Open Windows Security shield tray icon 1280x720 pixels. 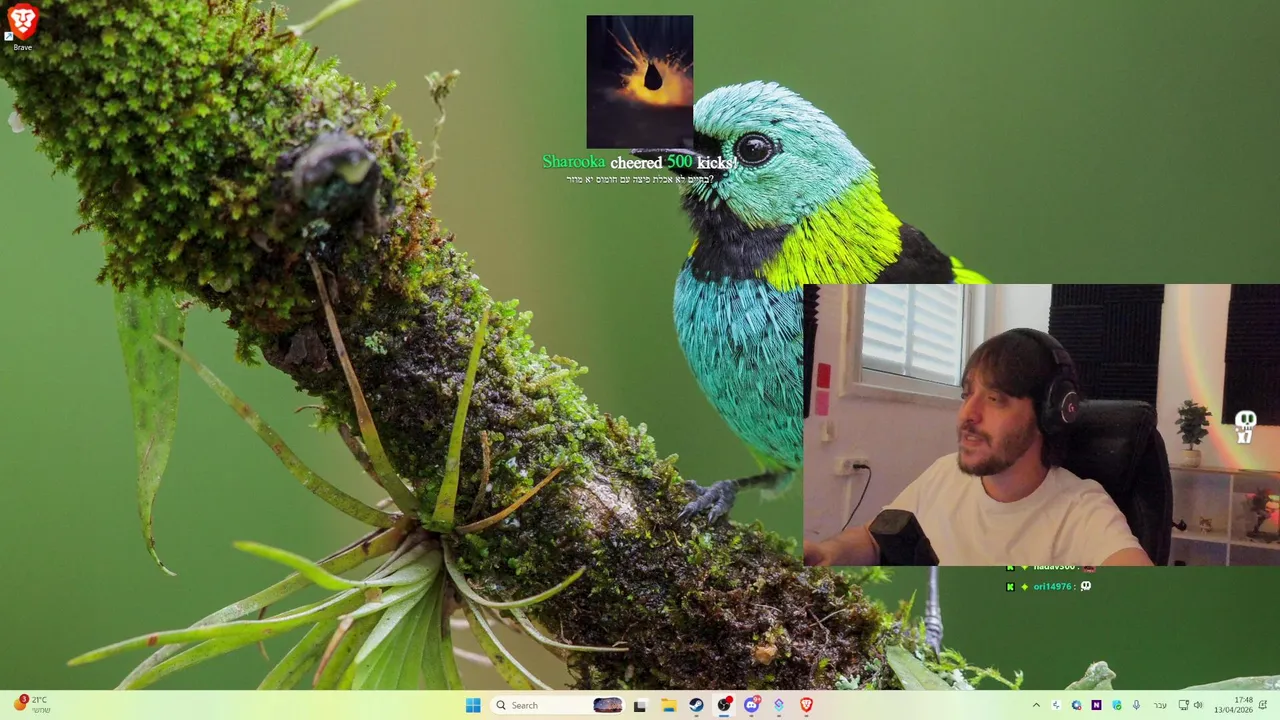[x=1117, y=705]
